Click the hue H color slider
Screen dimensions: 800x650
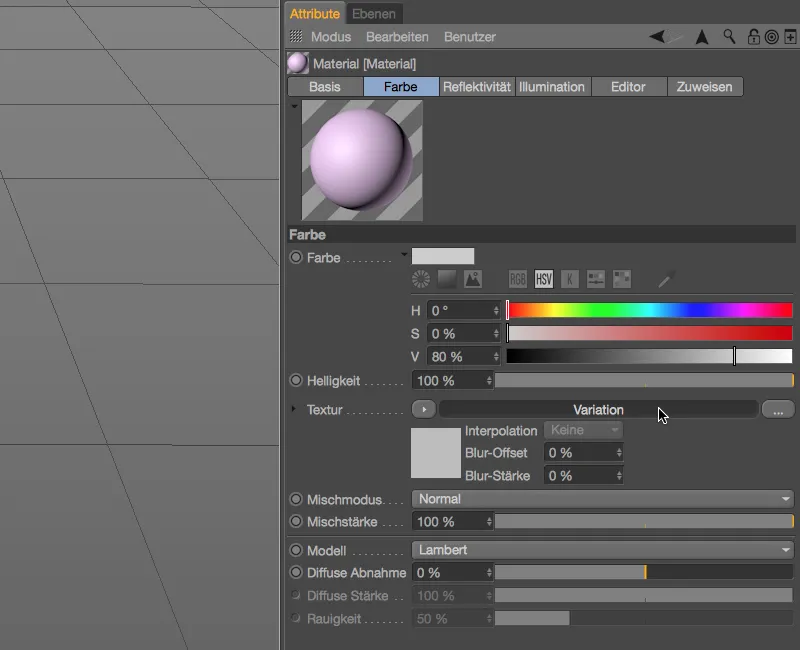tap(649, 310)
